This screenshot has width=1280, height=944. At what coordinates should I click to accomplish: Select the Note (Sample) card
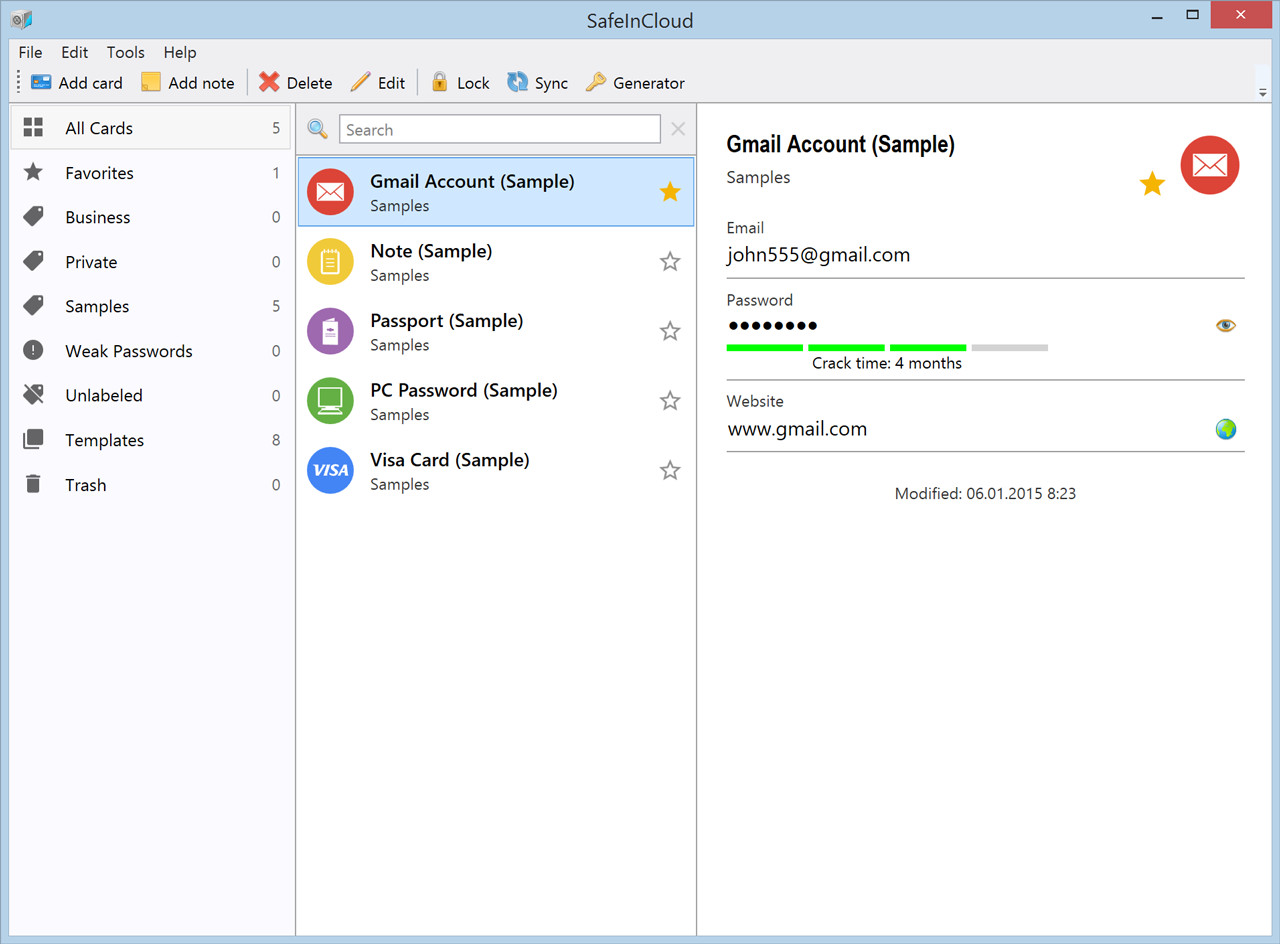click(x=496, y=262)
